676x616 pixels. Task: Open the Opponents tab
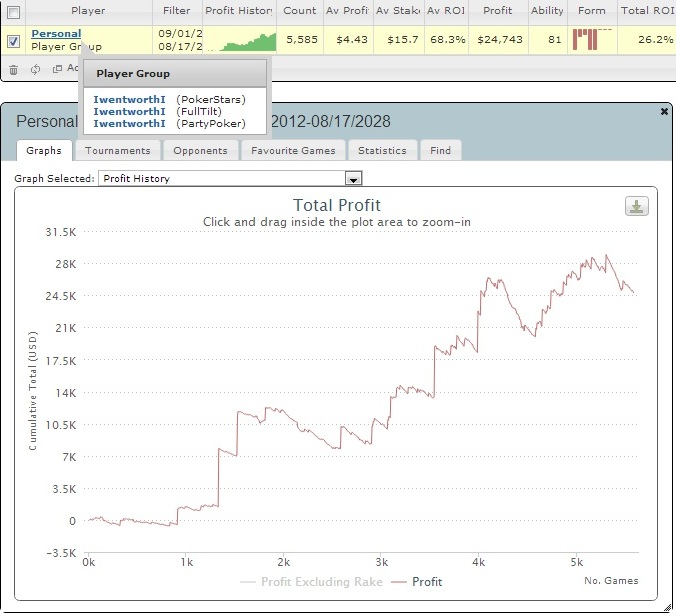point(200,150)
